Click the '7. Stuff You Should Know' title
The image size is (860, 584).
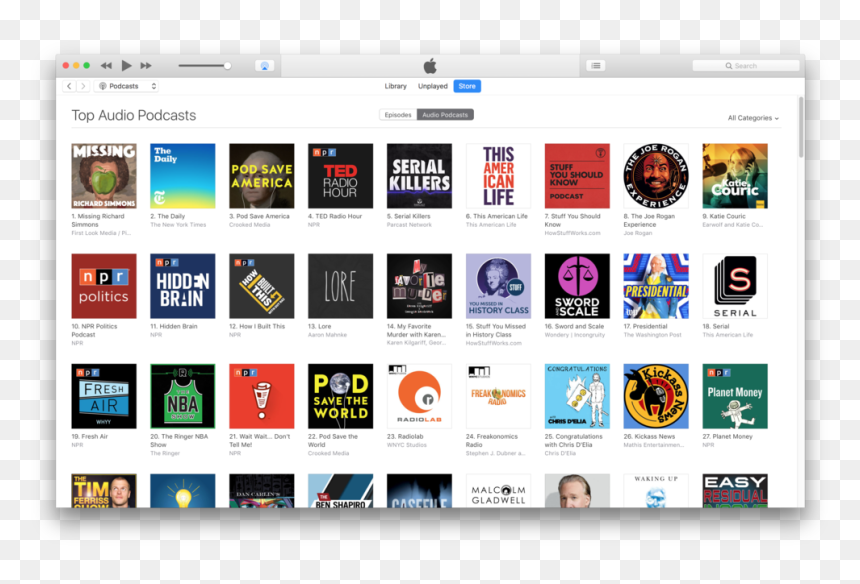573,220
